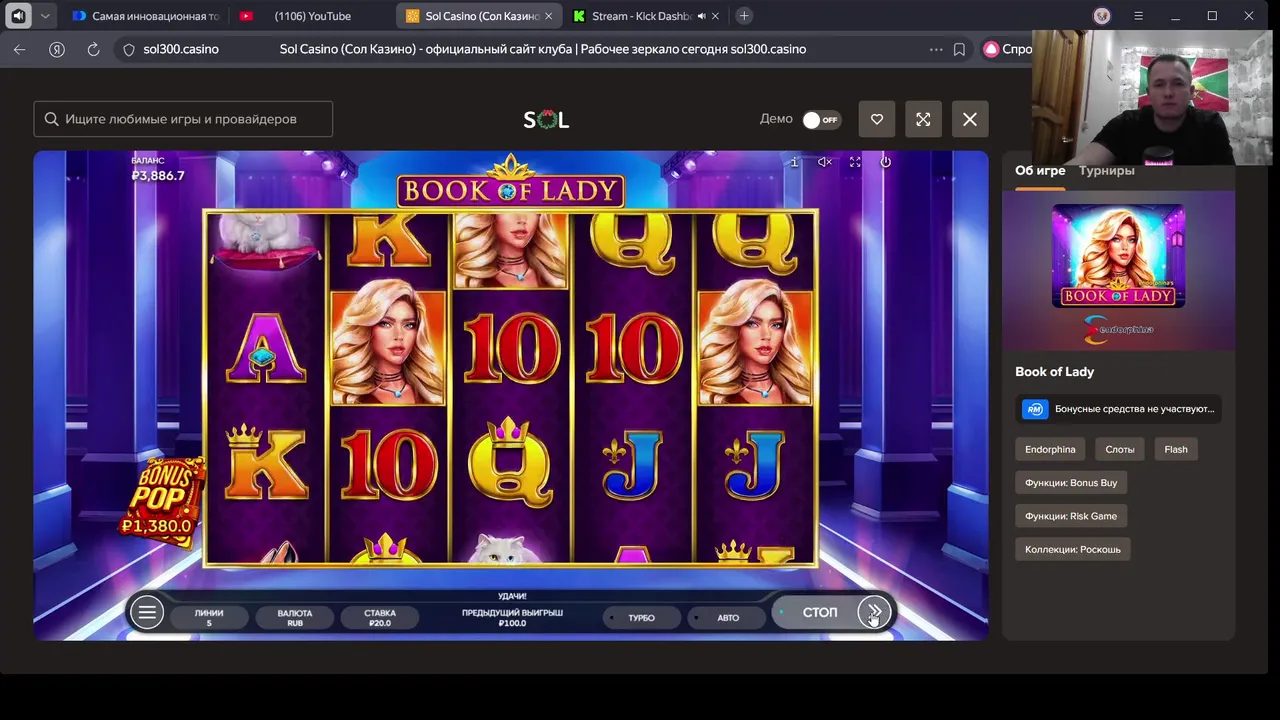Expand the tab list chevron dropdown

coord(45,16)
